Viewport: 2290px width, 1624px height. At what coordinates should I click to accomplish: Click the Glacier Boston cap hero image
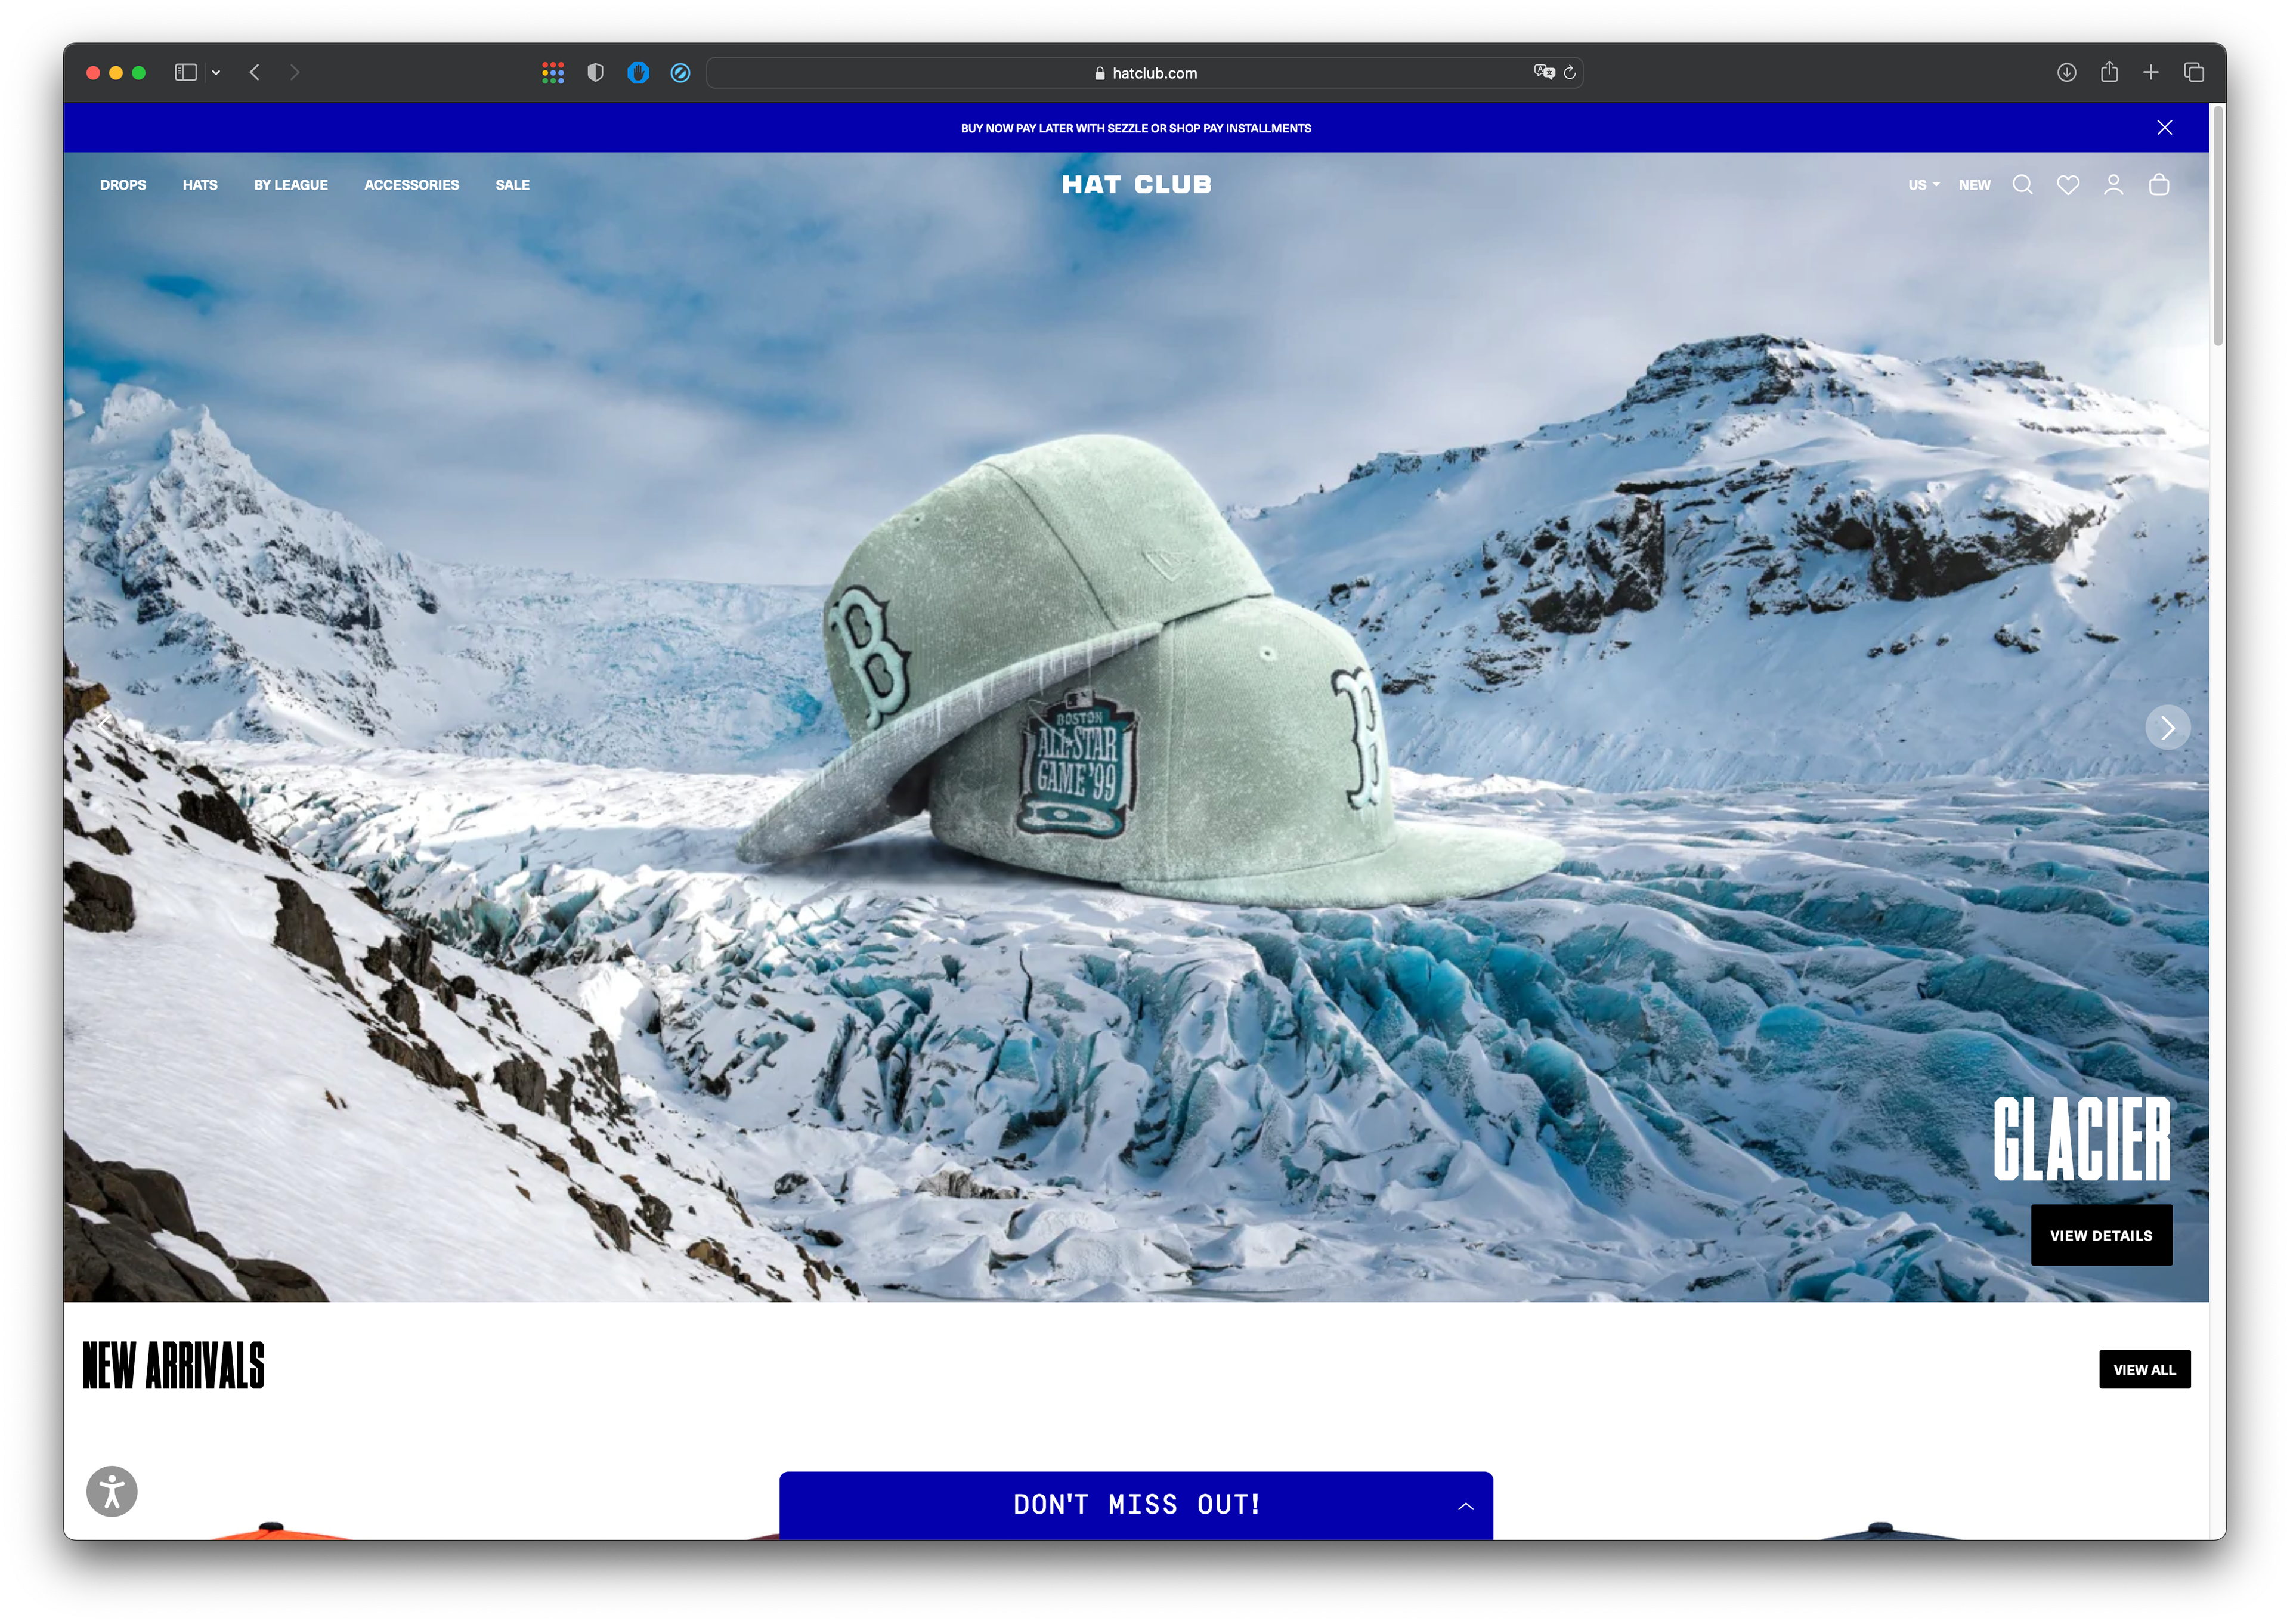click(1150, 670)
